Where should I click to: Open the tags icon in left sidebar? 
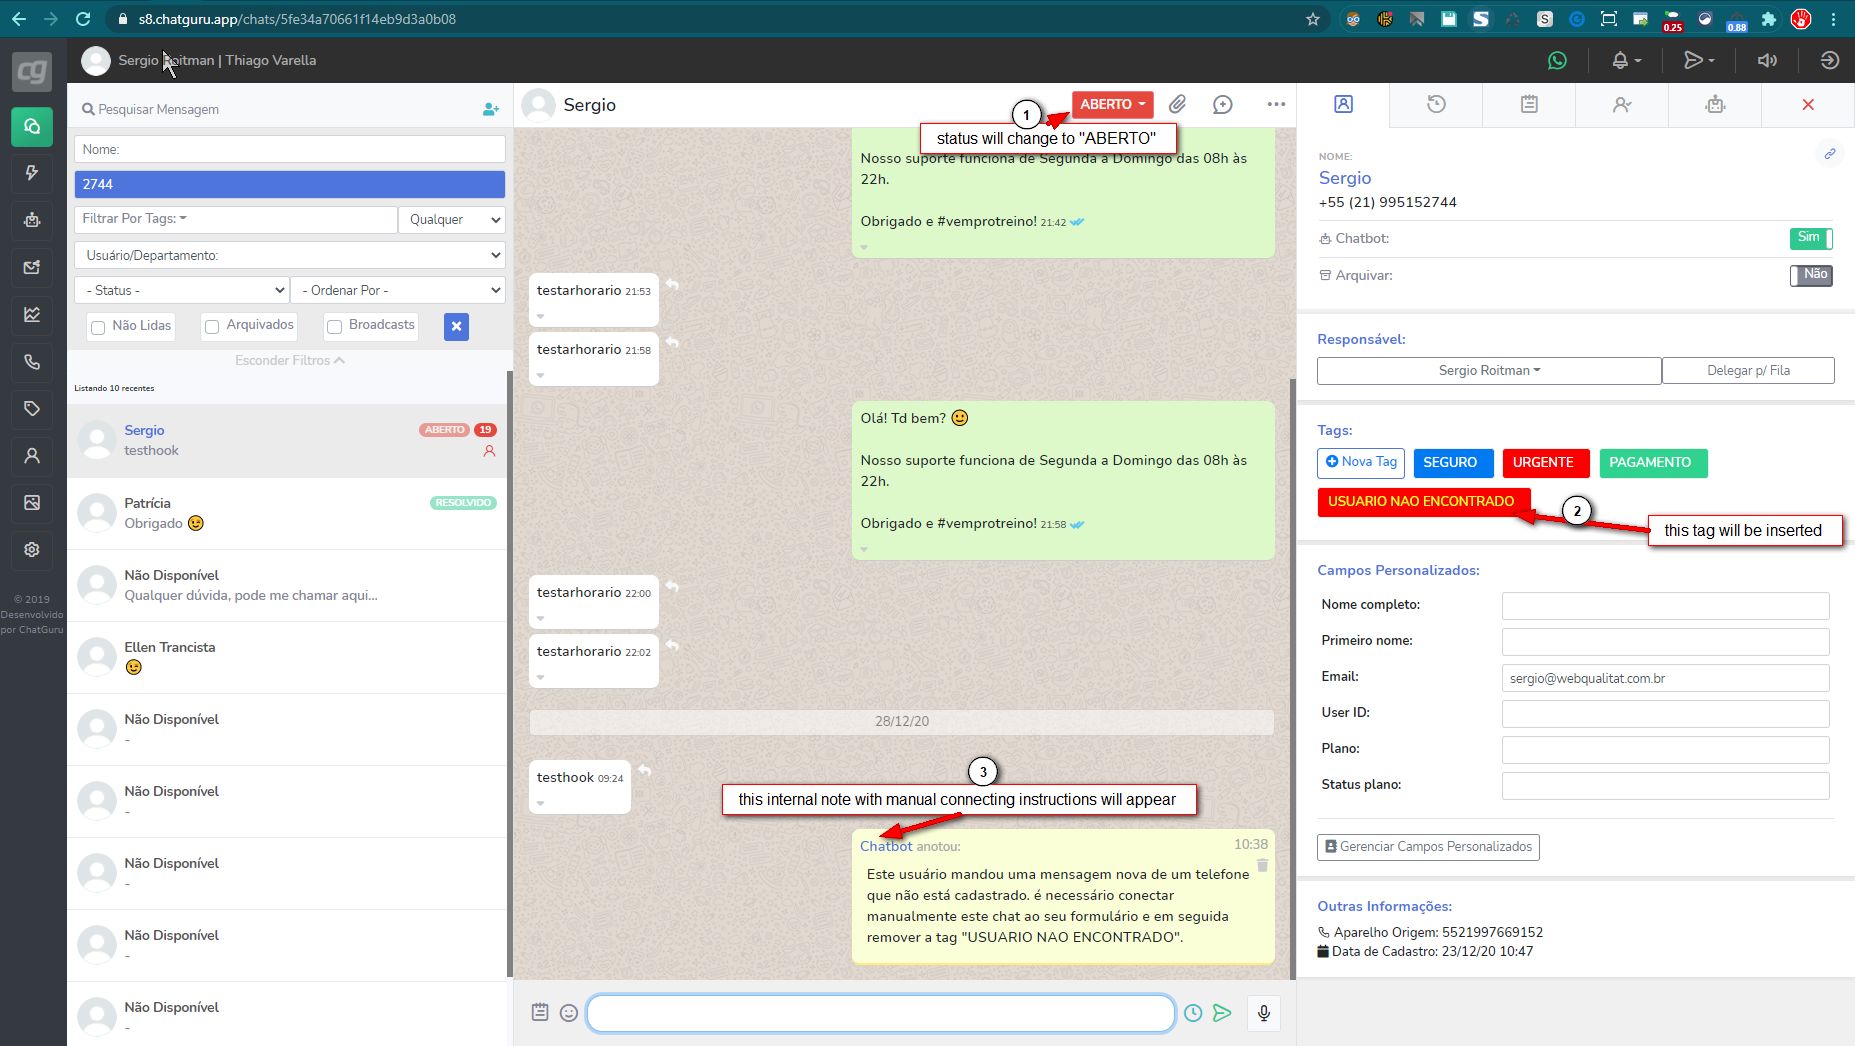32,408
